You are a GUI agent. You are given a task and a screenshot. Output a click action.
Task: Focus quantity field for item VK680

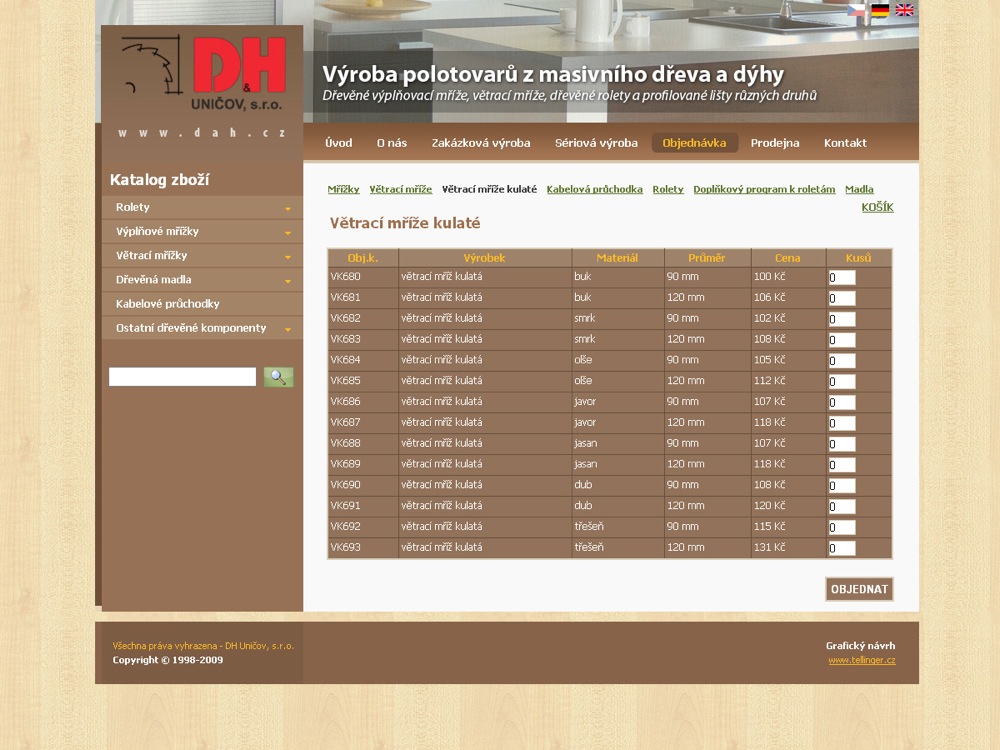[841, 278]
